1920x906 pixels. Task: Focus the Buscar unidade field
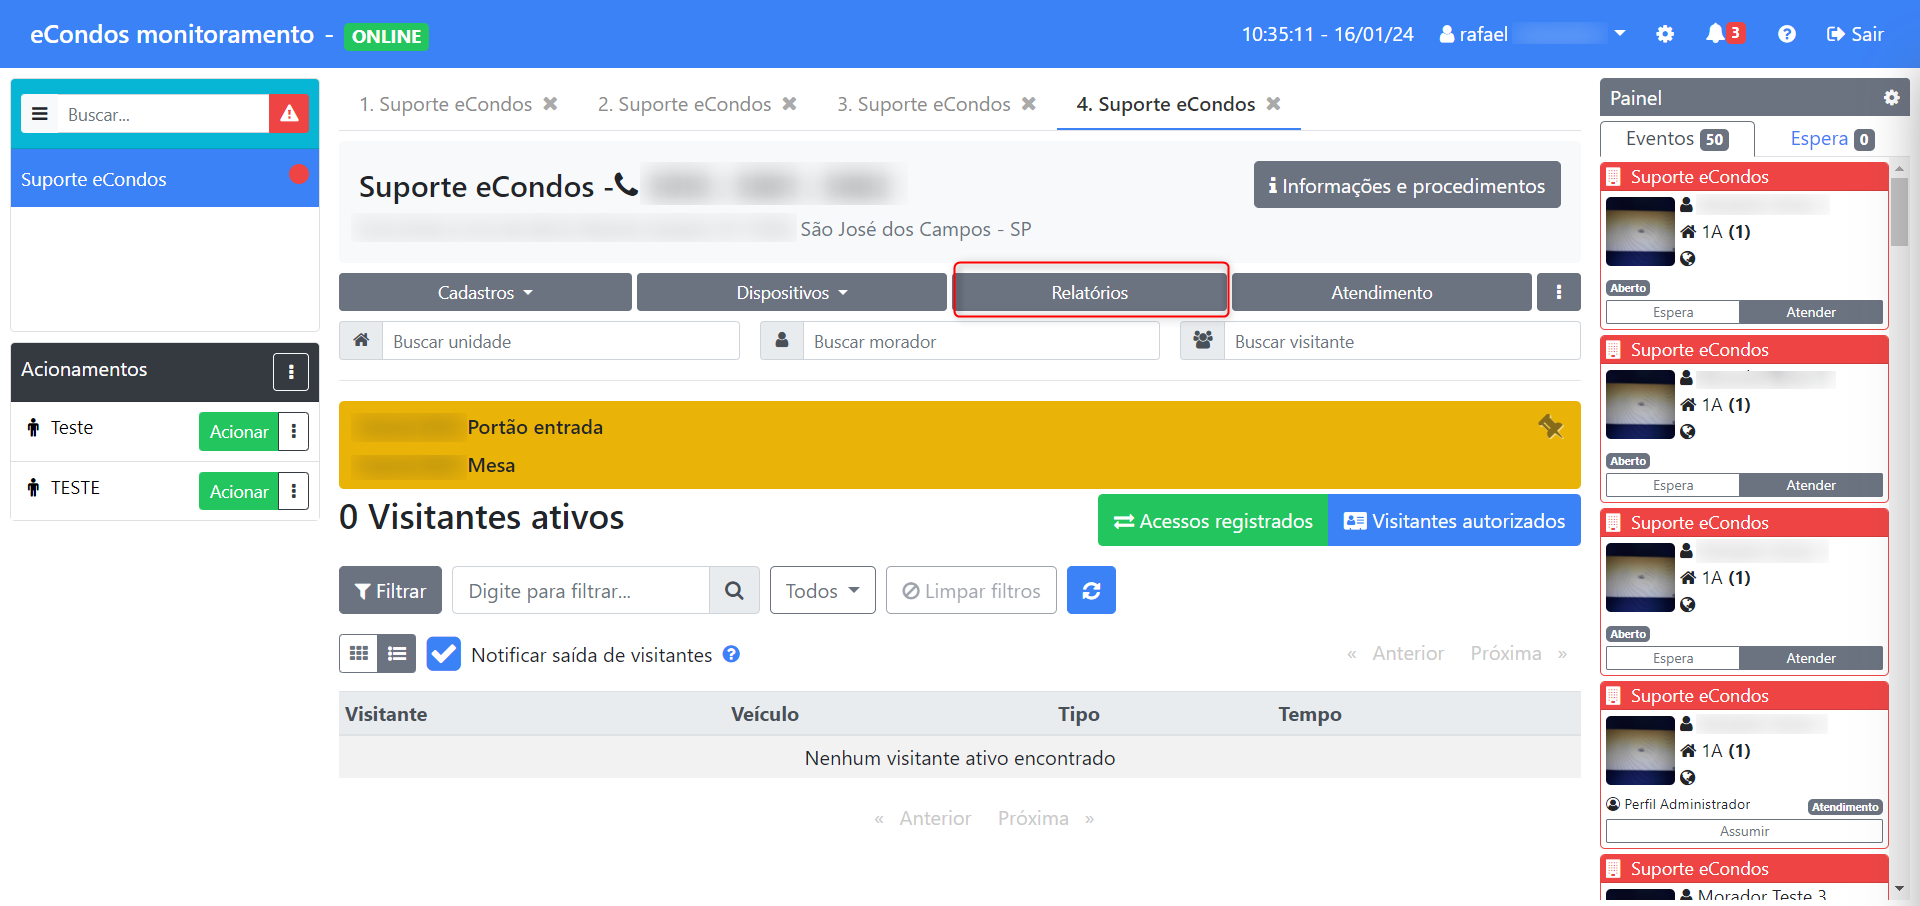[561, 341]
